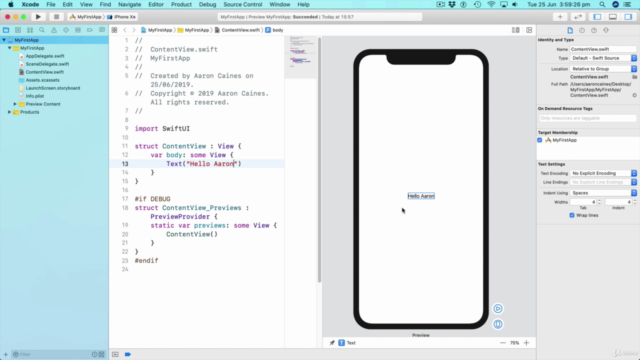Screen dimensions: 640x360
Task: Click the Name field ContentView.swift
Action: click(603, 49)
